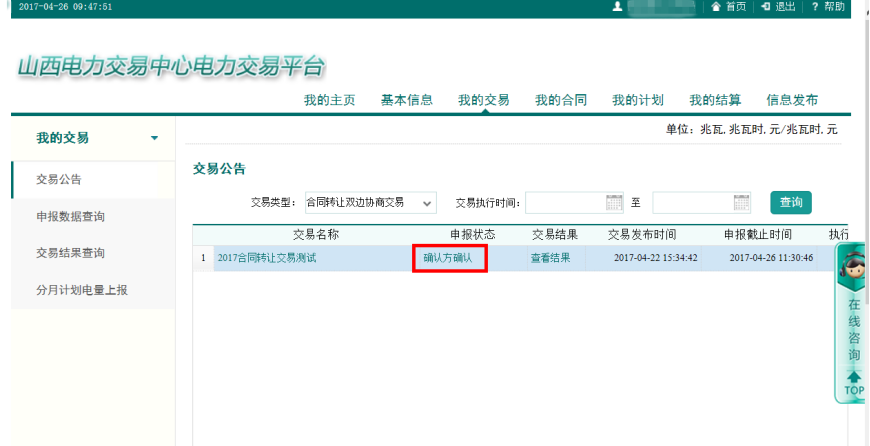This screenshot has height=446, width=870.
Task: Expand the 交易类型 dropdown list
Action: pos(428,203)
